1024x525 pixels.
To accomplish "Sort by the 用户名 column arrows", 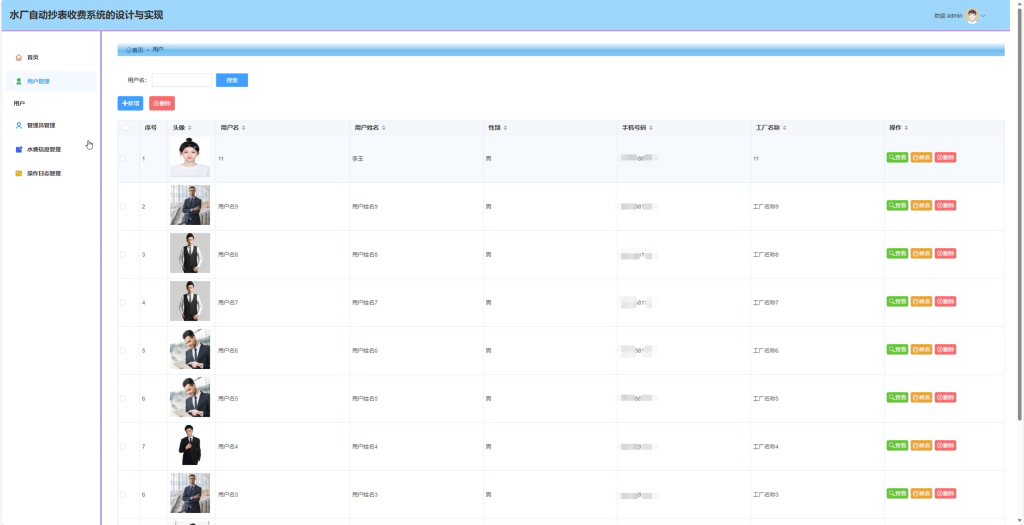I will (x=244, y=128).
